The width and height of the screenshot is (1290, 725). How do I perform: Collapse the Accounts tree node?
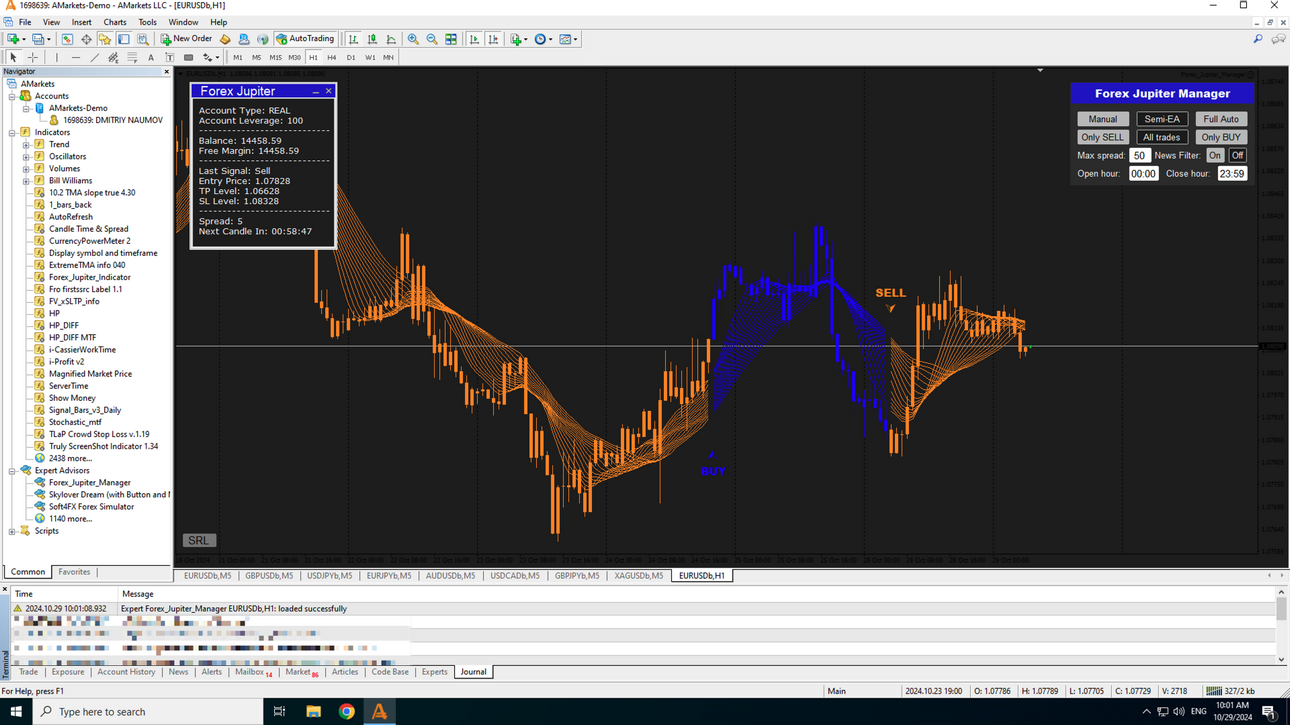pyautogui.click(x=12, y=96)
